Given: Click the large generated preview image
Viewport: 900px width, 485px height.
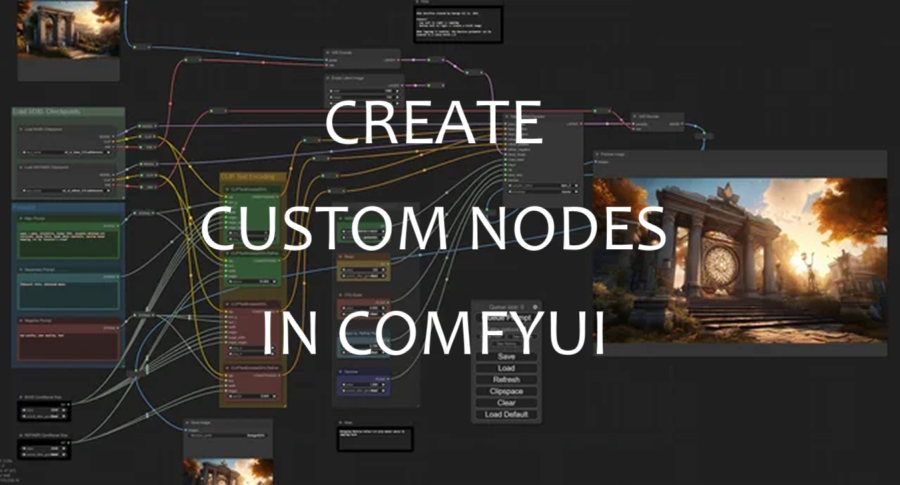Looking at the screenshot, I should point(739,260).
